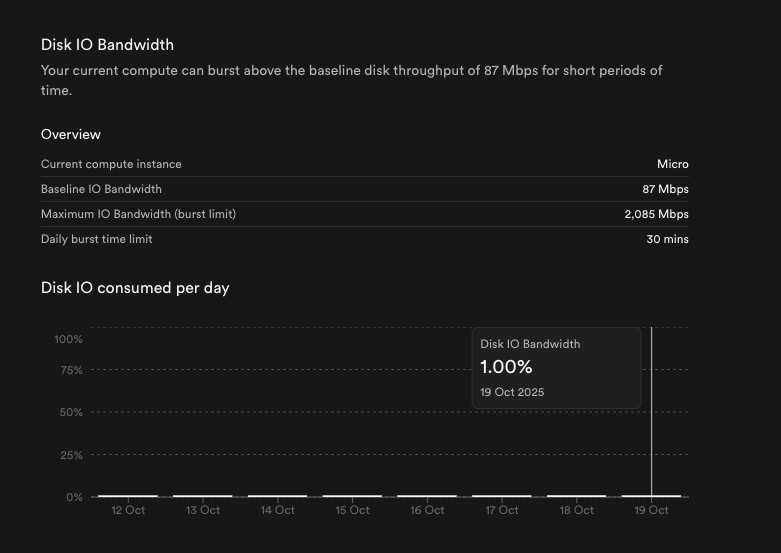Click the 100% y-axis label
Screen dimensions: 781x553
pos(68,339)
